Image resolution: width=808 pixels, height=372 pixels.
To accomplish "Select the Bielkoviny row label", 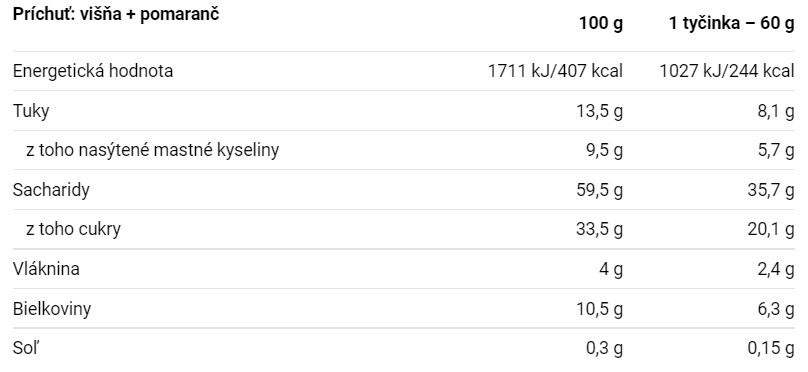I will pos(52,309).
